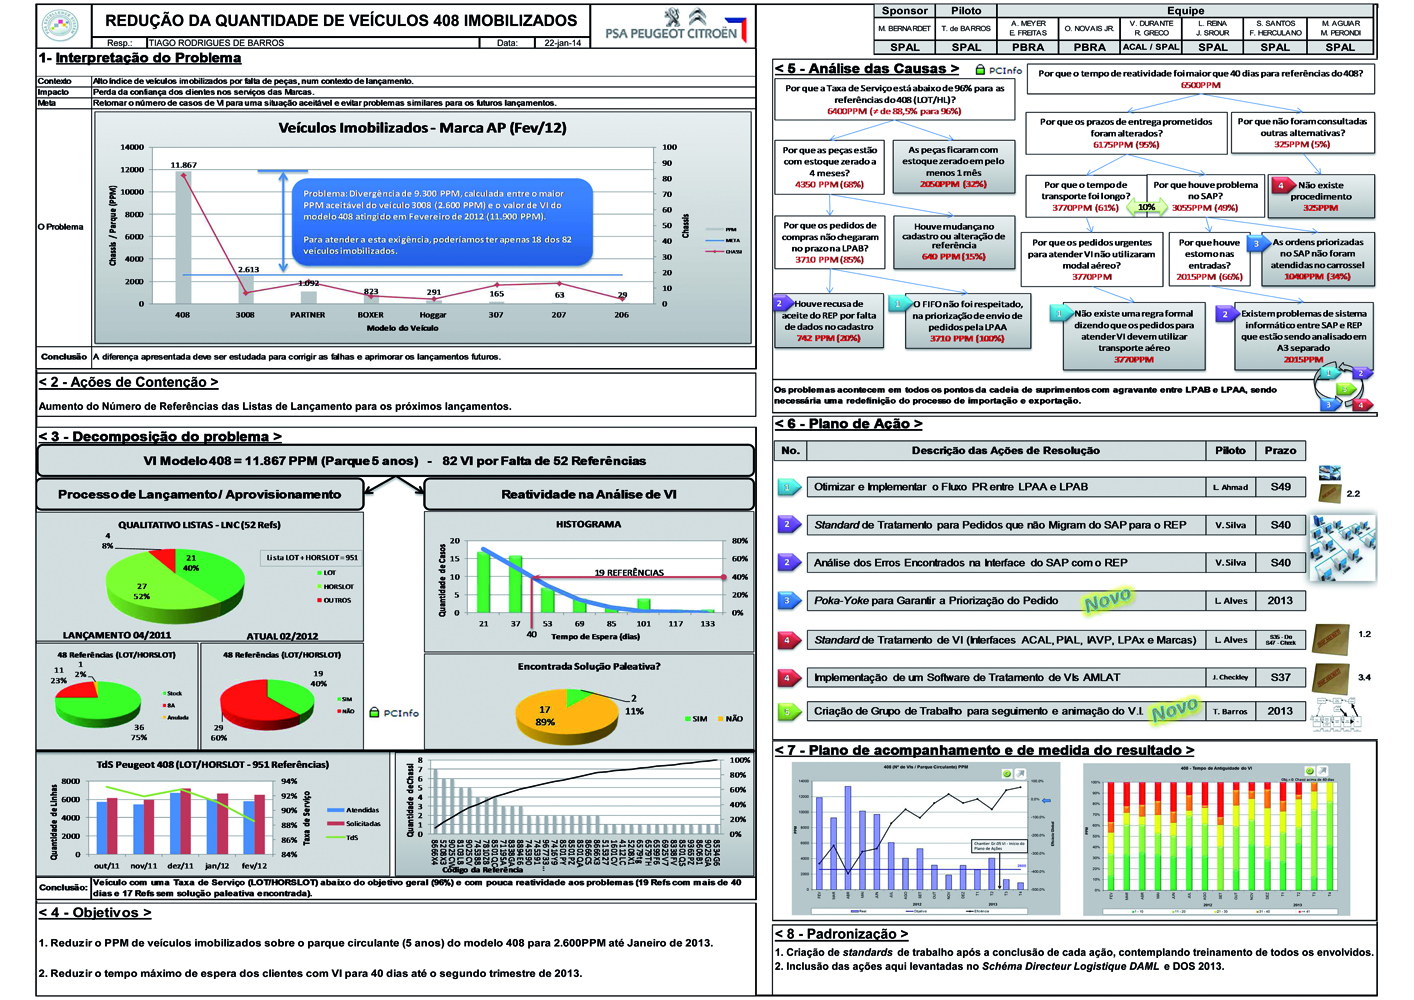
Task: Click badge 4 on Implementação de um Software row
Action: 788,677
